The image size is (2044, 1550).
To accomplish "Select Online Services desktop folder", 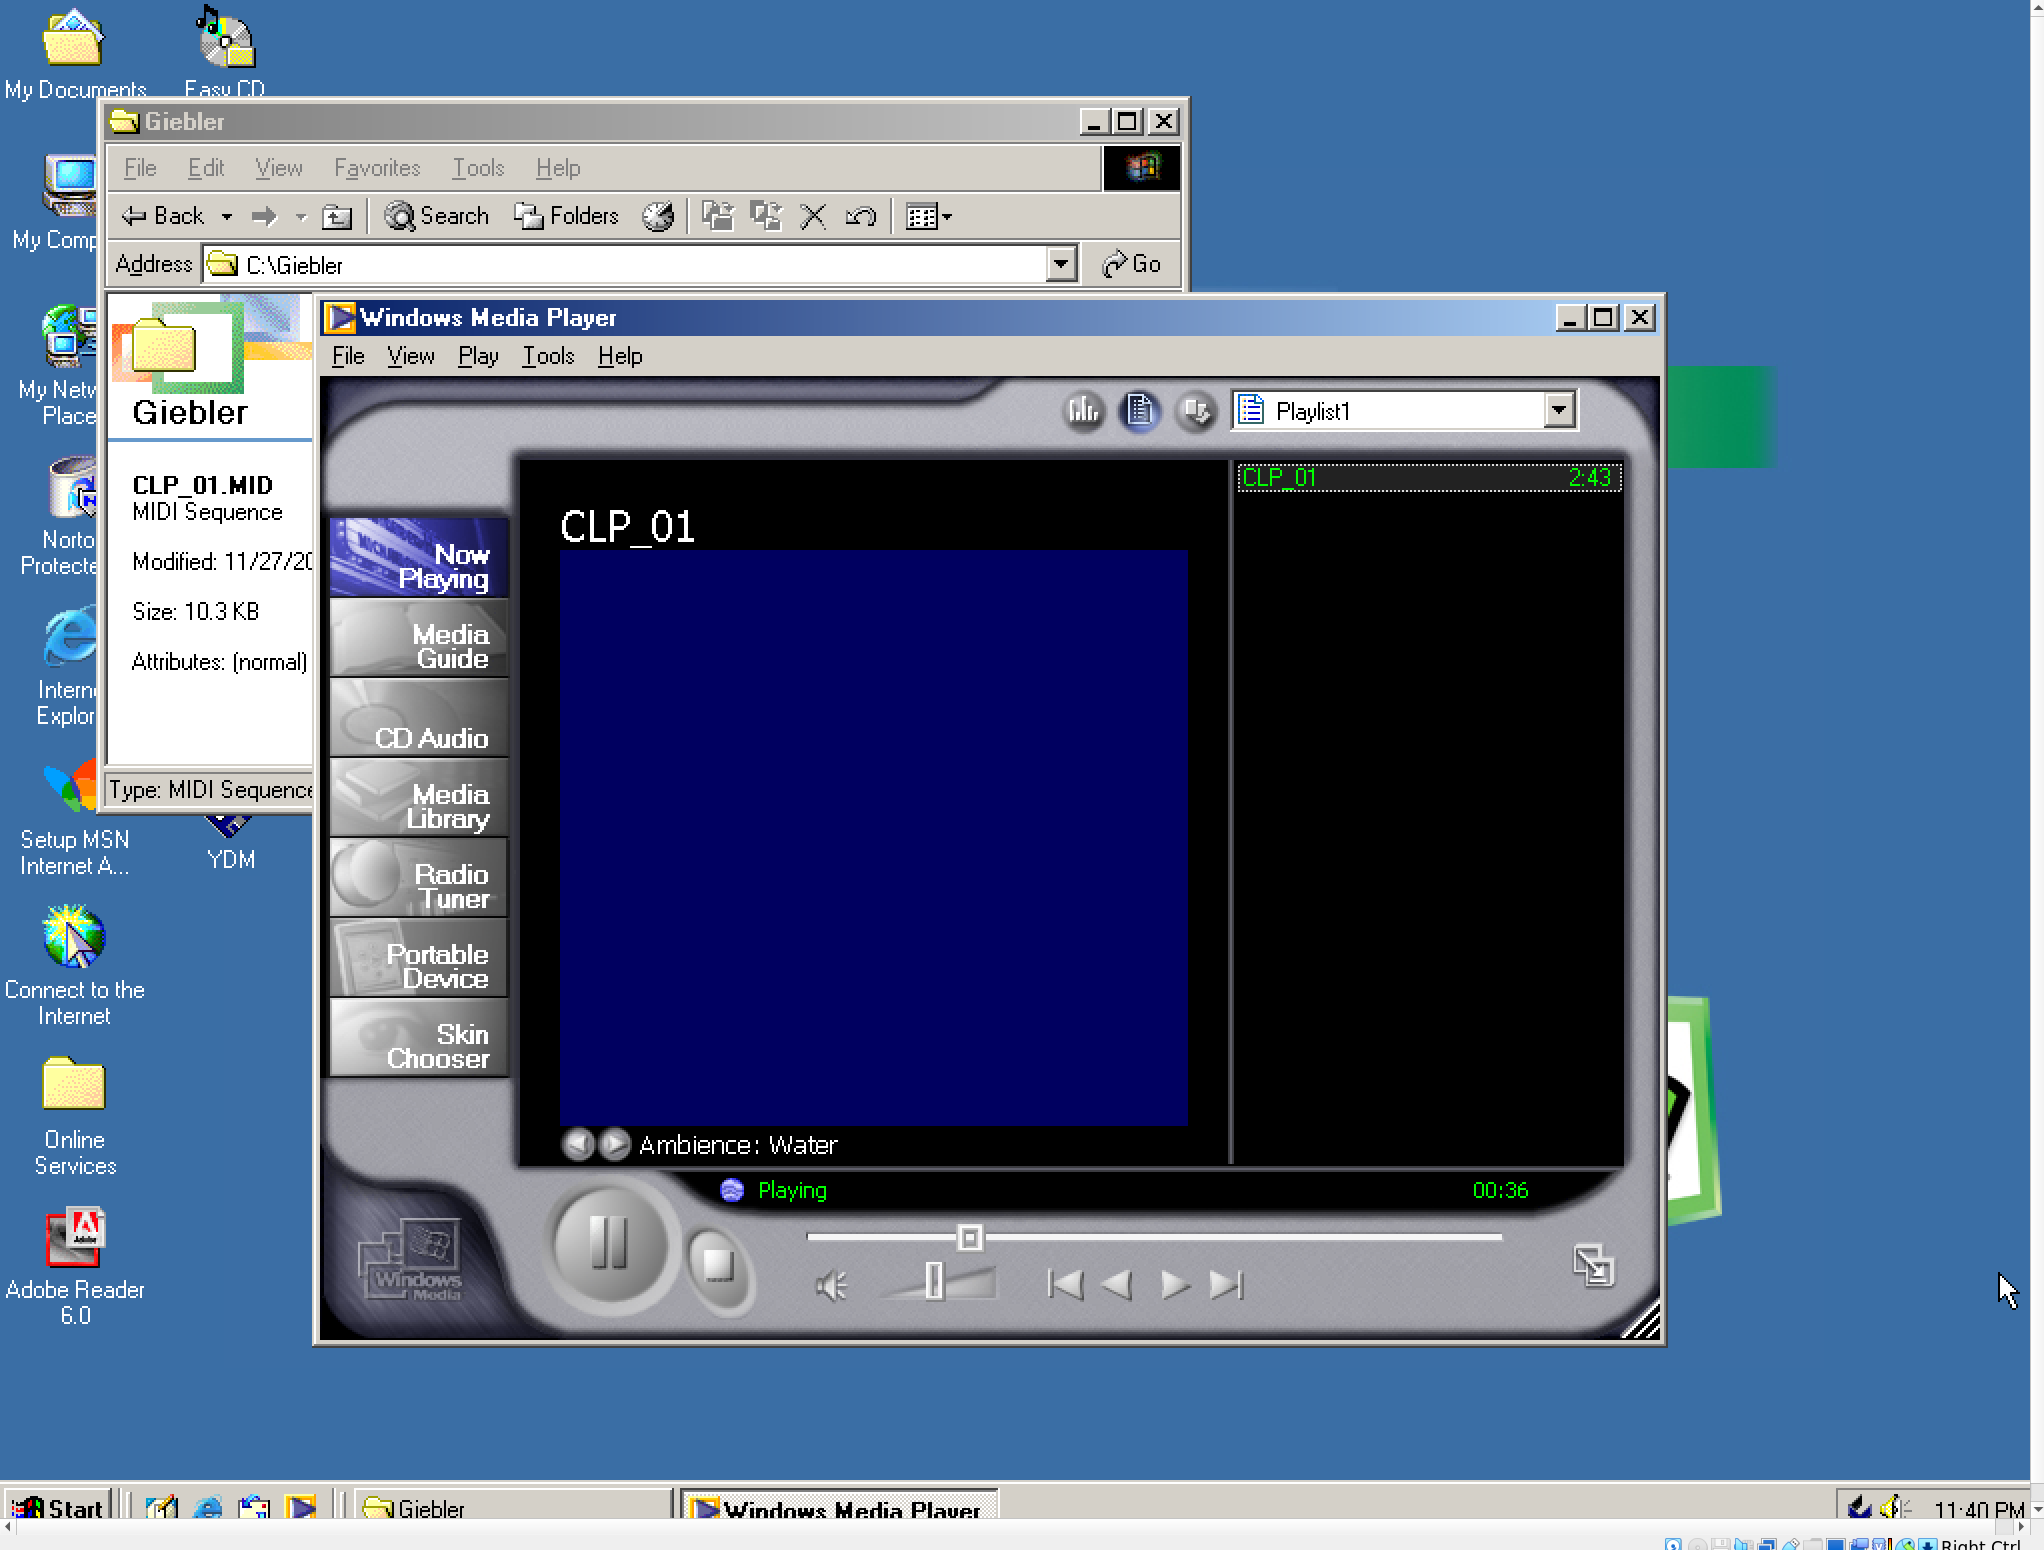I will point(74,1116).
